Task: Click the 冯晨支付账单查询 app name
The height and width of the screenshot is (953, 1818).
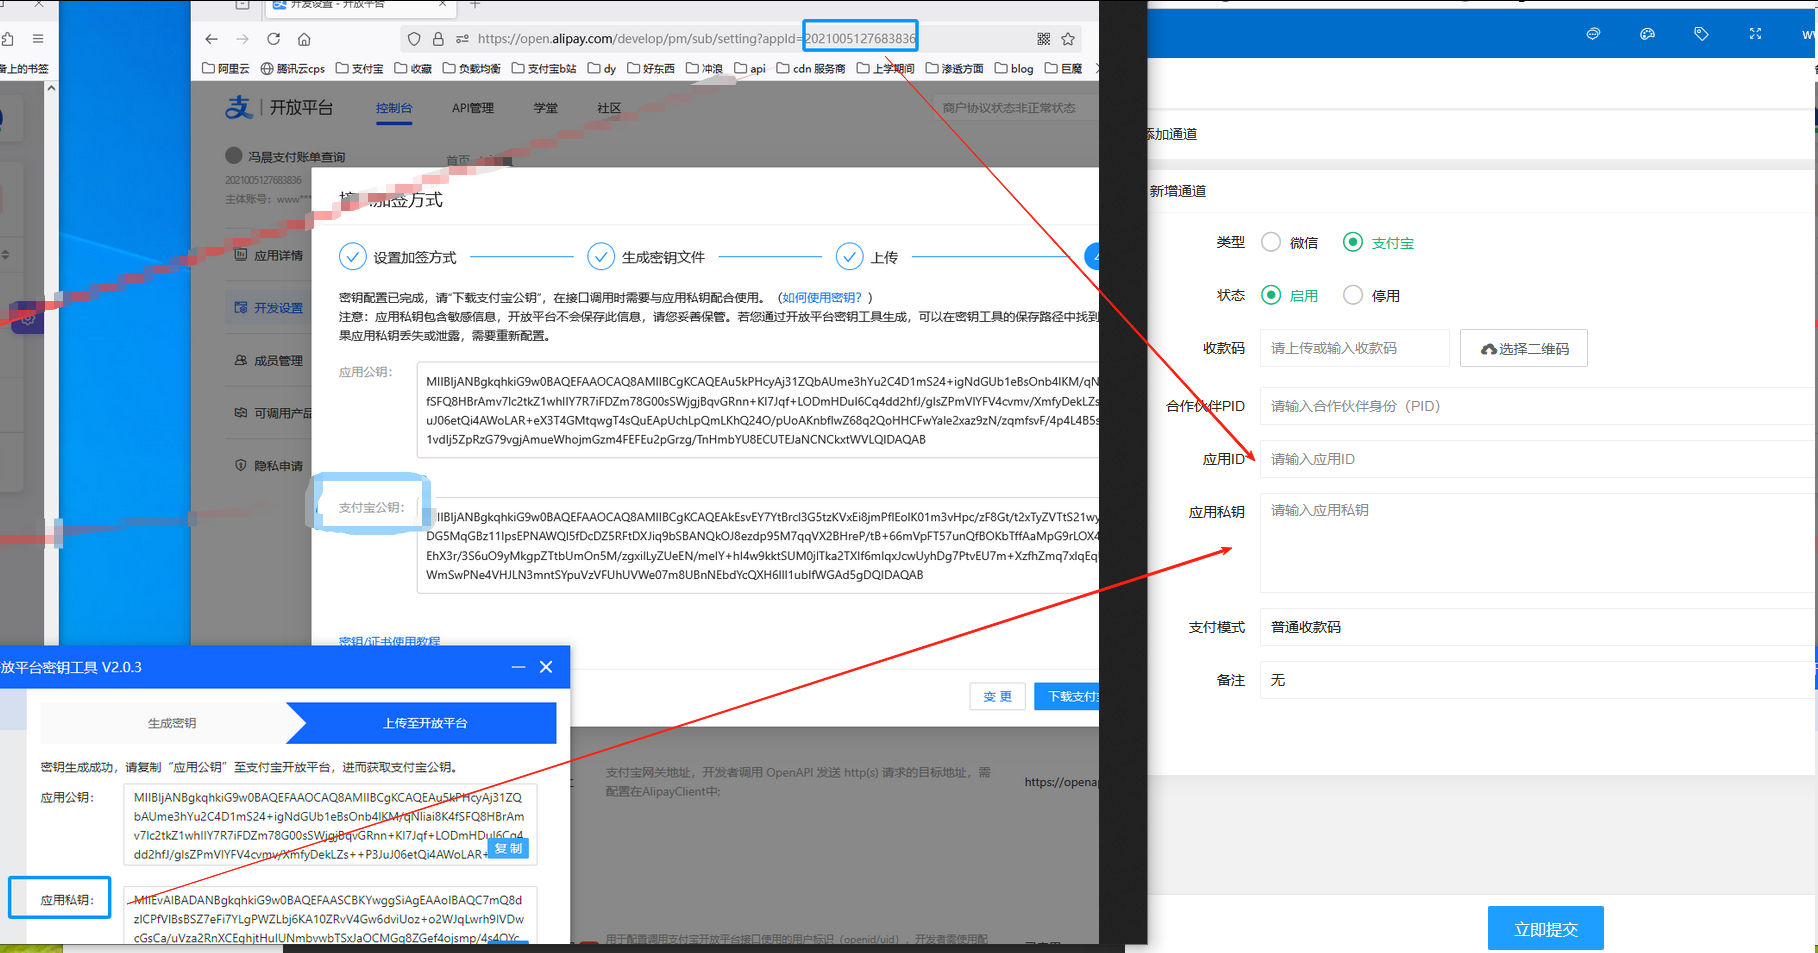Action: coord(296,157)
